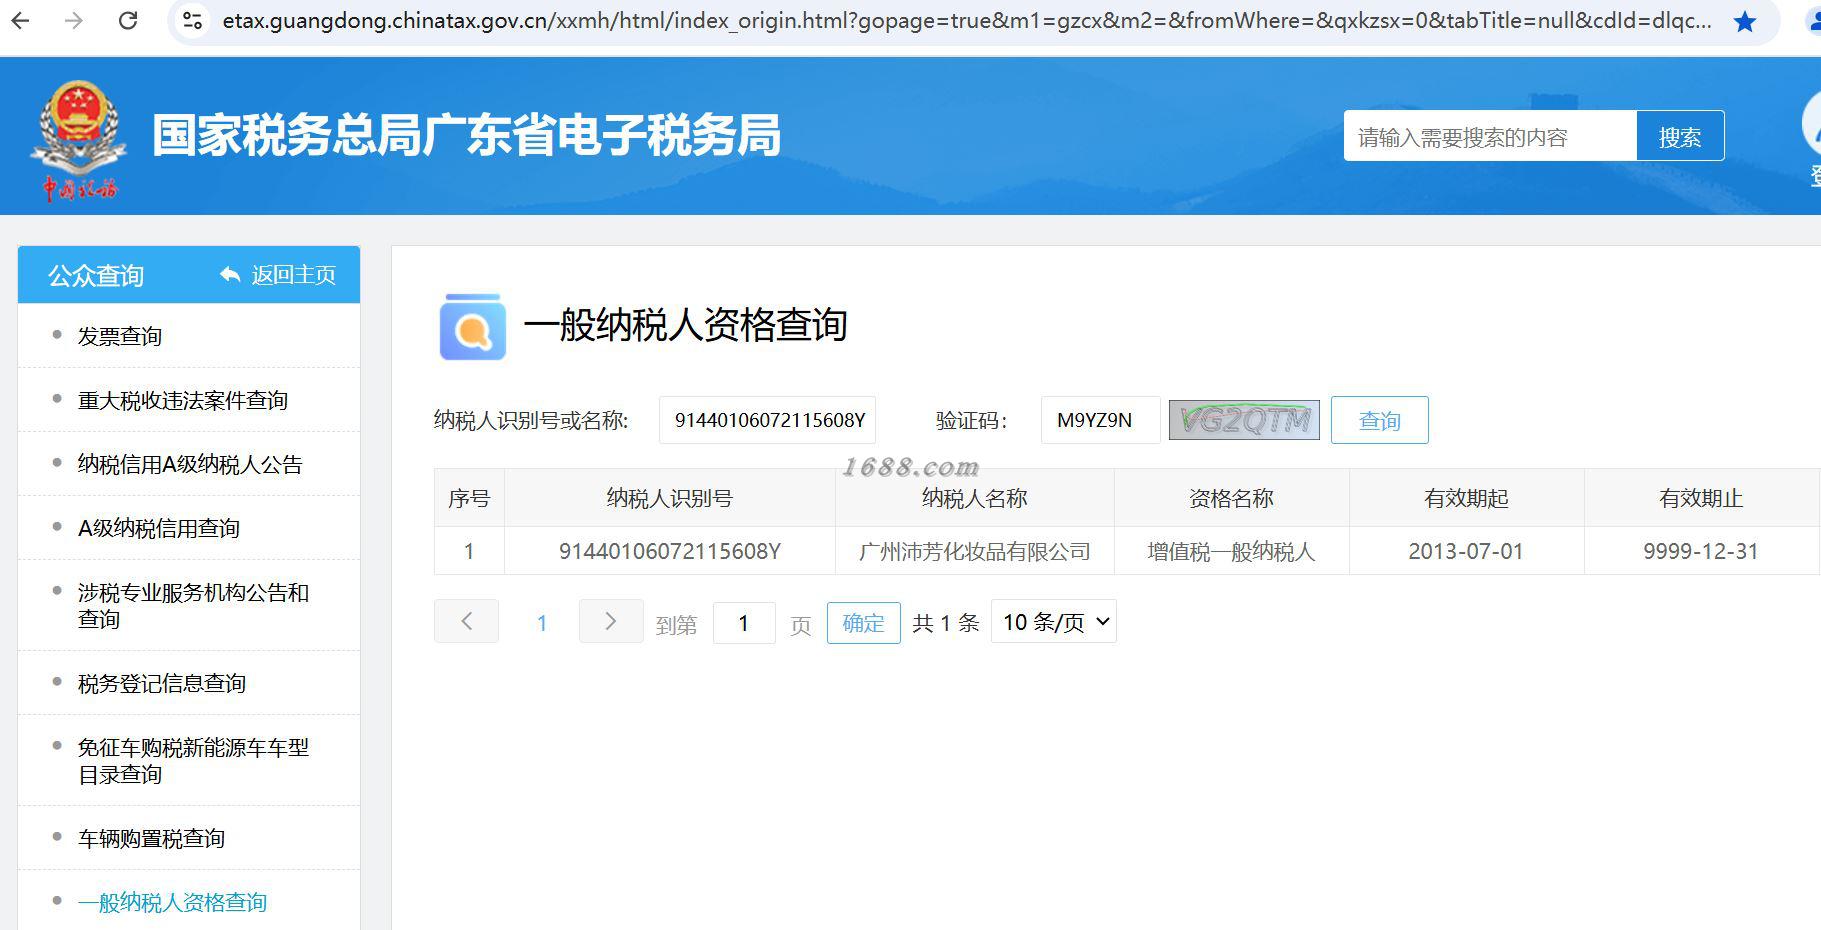Click the 确定 page jump button
This screenshot has width=1821, height=930.
864,623
